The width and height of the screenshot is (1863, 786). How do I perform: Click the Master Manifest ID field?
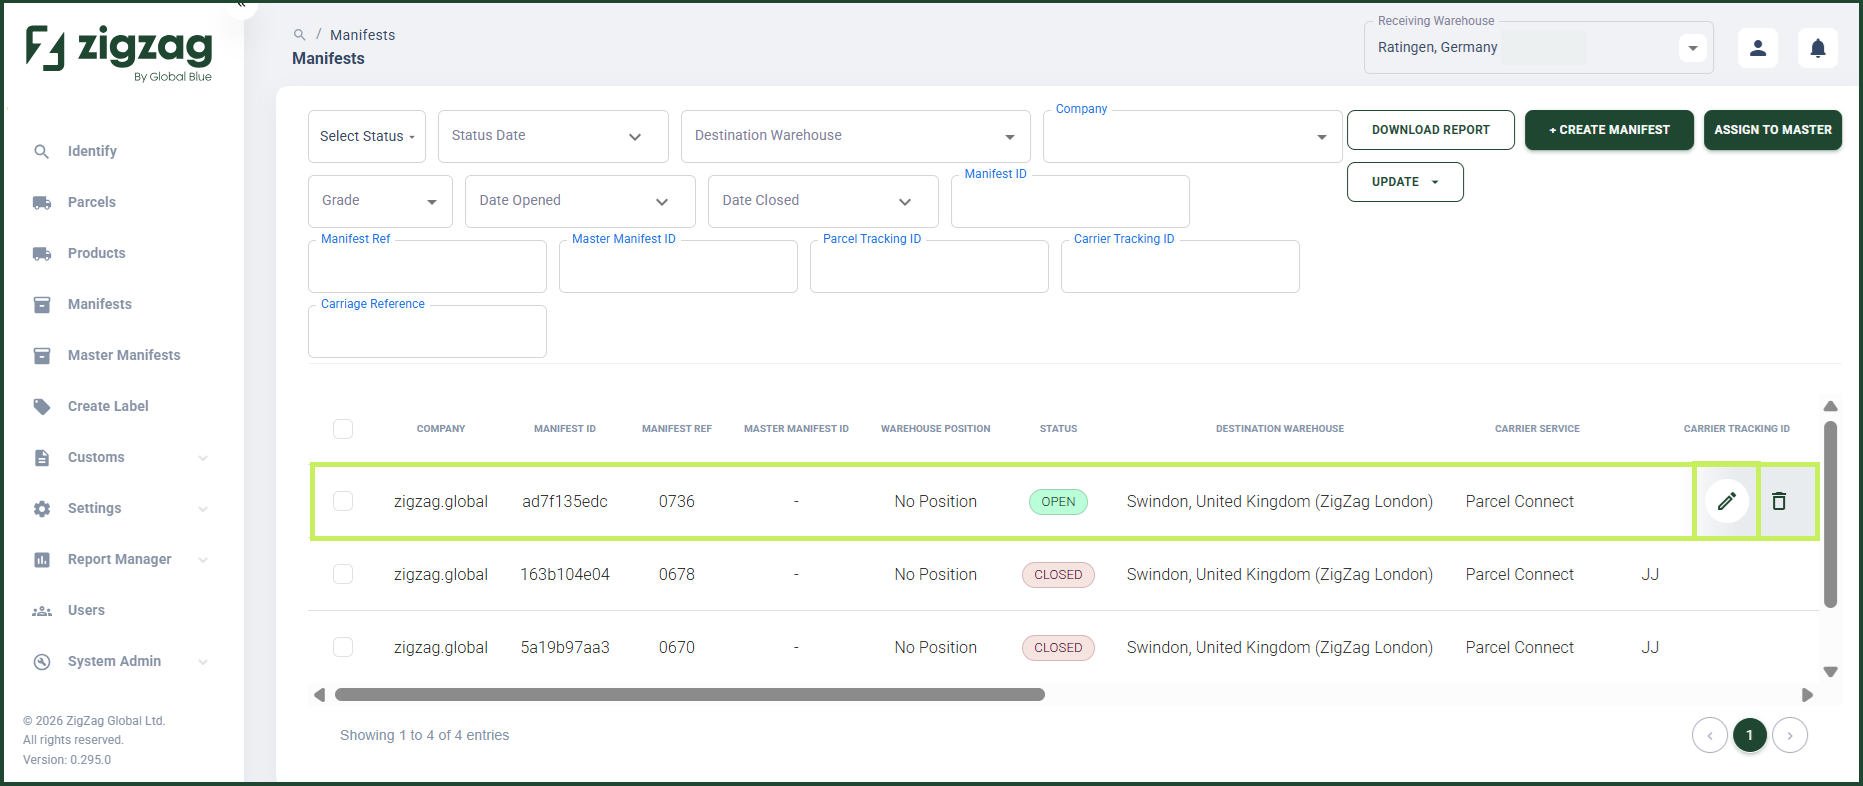click(x=678, y=266)
